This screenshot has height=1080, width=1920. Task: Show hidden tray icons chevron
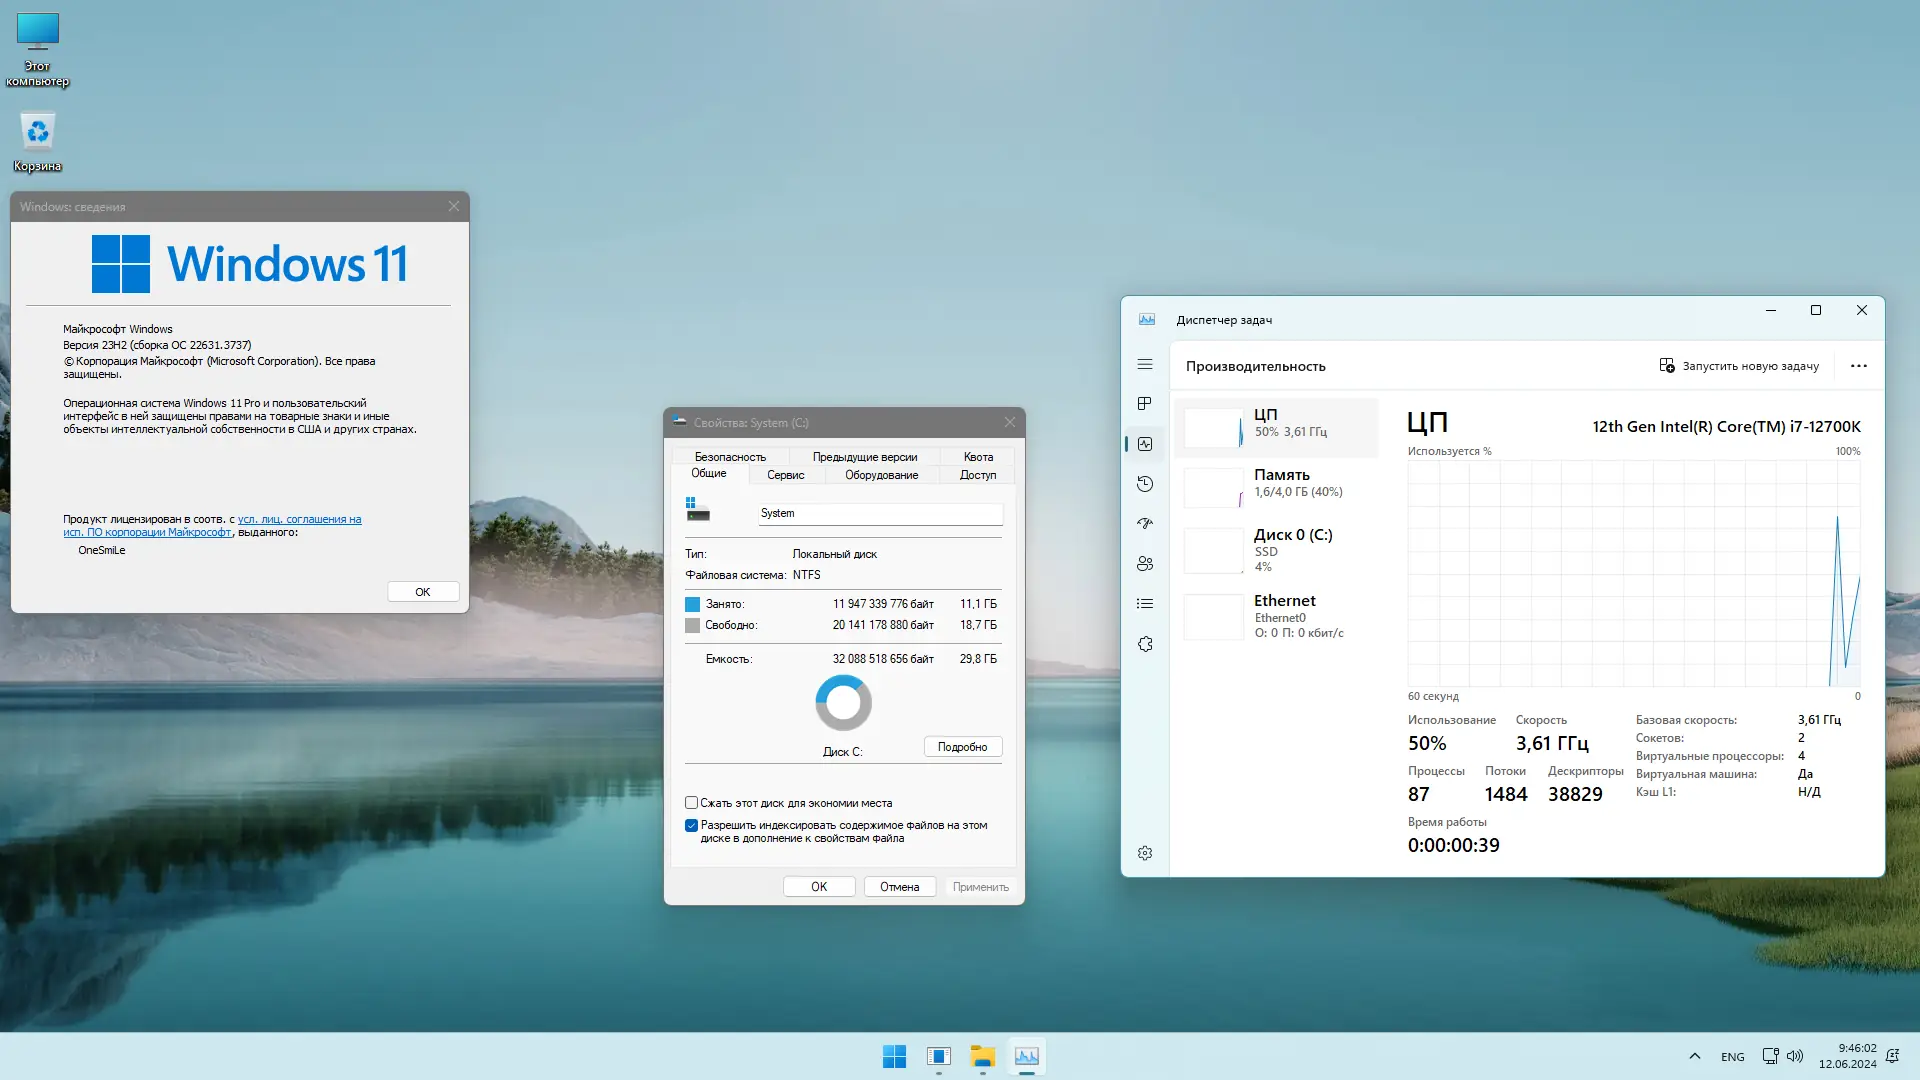coord(1694,1056)
